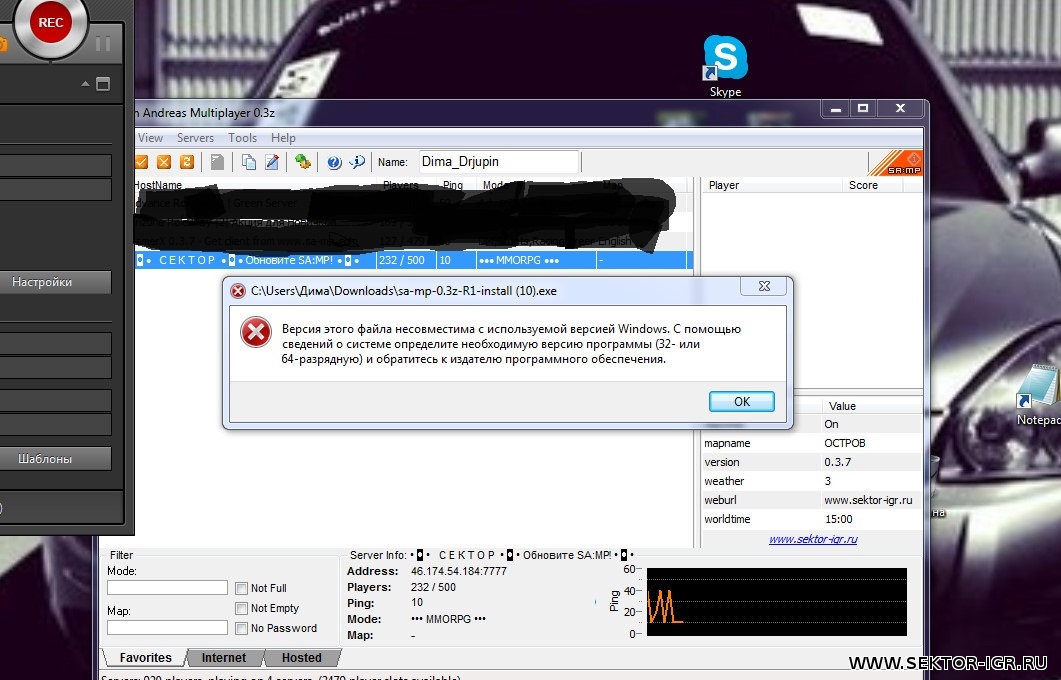Click the gray page toolbar icon
The width and height of the screenshot is (1061, 680).
click(x=217, y=162)
